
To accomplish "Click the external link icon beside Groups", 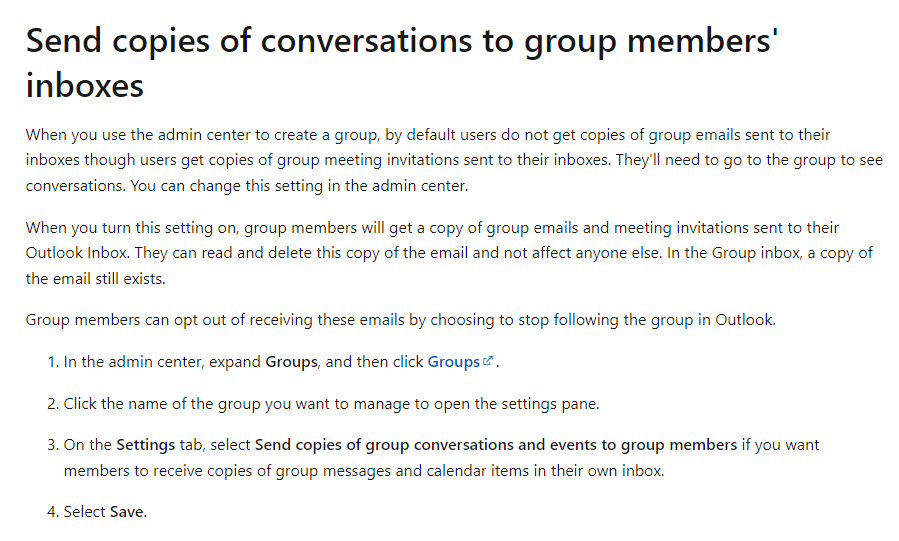I will click(x=488, y=360).
